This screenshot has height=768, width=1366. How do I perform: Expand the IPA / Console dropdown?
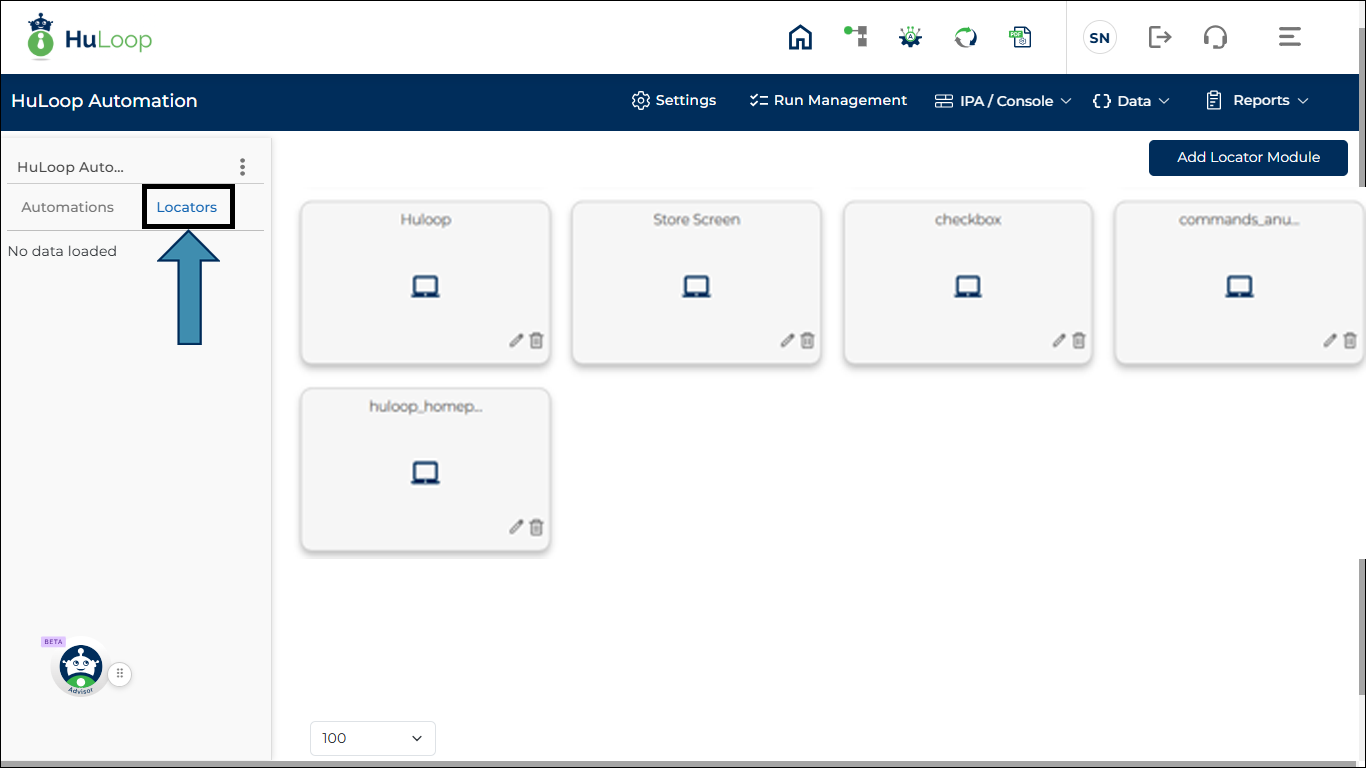point(1003,101)
